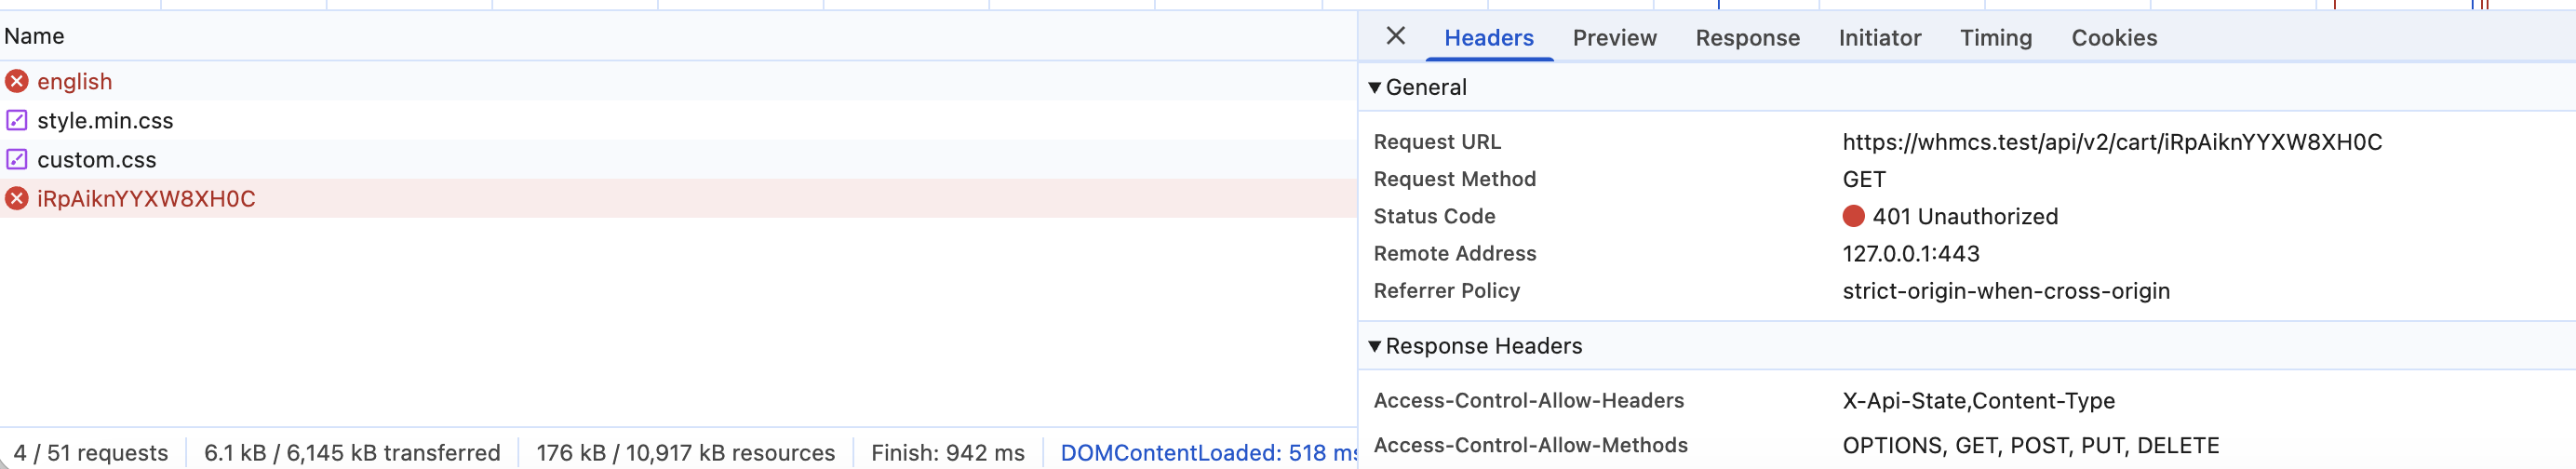View the Cookies tab
Screen dimensions: 2576x469
pyautogui.click(x=2114, y=38)
